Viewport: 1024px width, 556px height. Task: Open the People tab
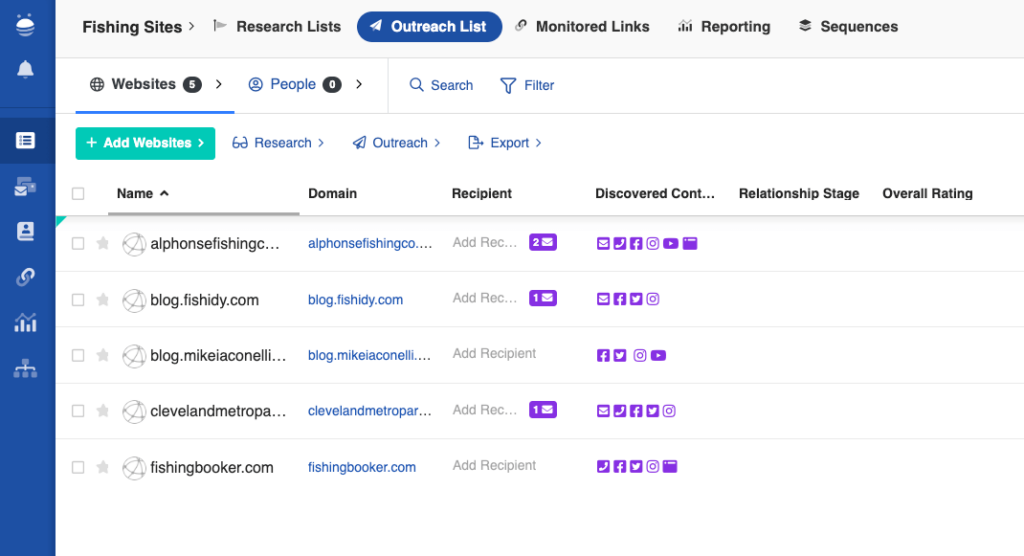tap(292, 85)
